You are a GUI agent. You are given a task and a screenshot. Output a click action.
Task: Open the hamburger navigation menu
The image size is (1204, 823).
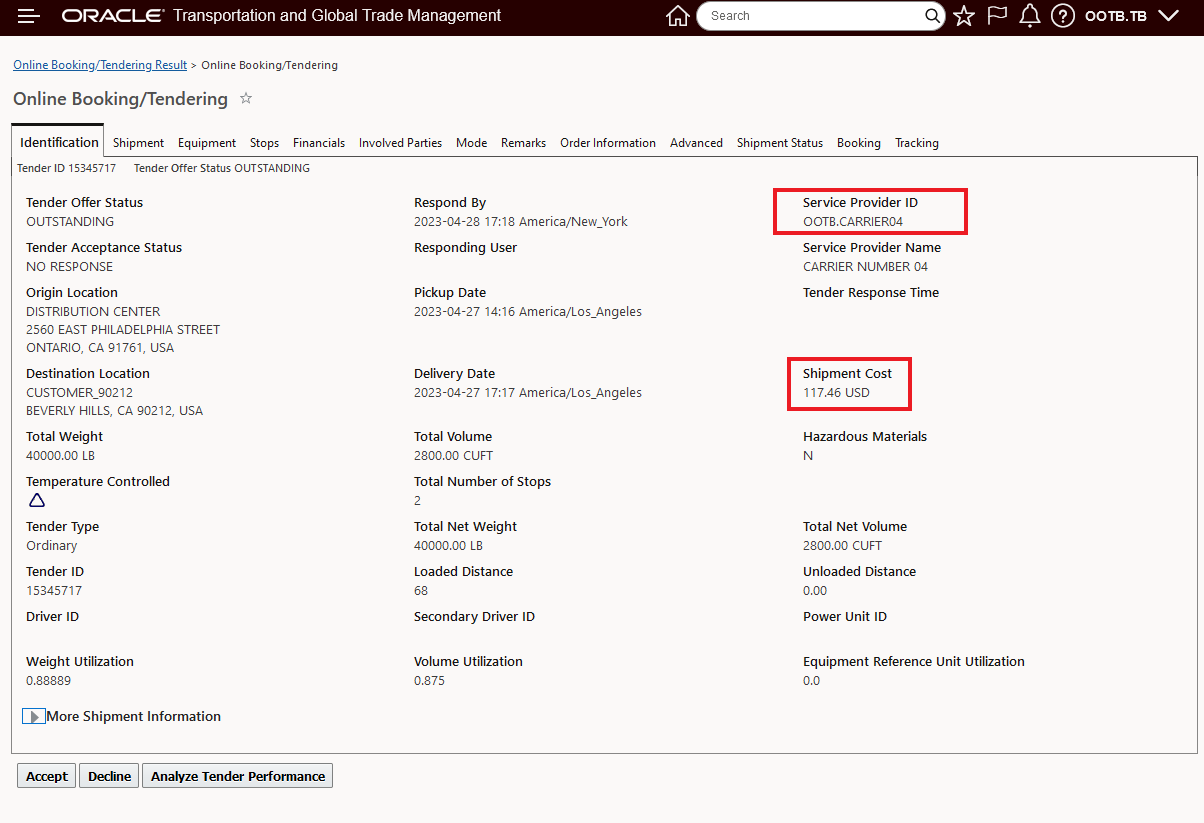click(29, 16)
